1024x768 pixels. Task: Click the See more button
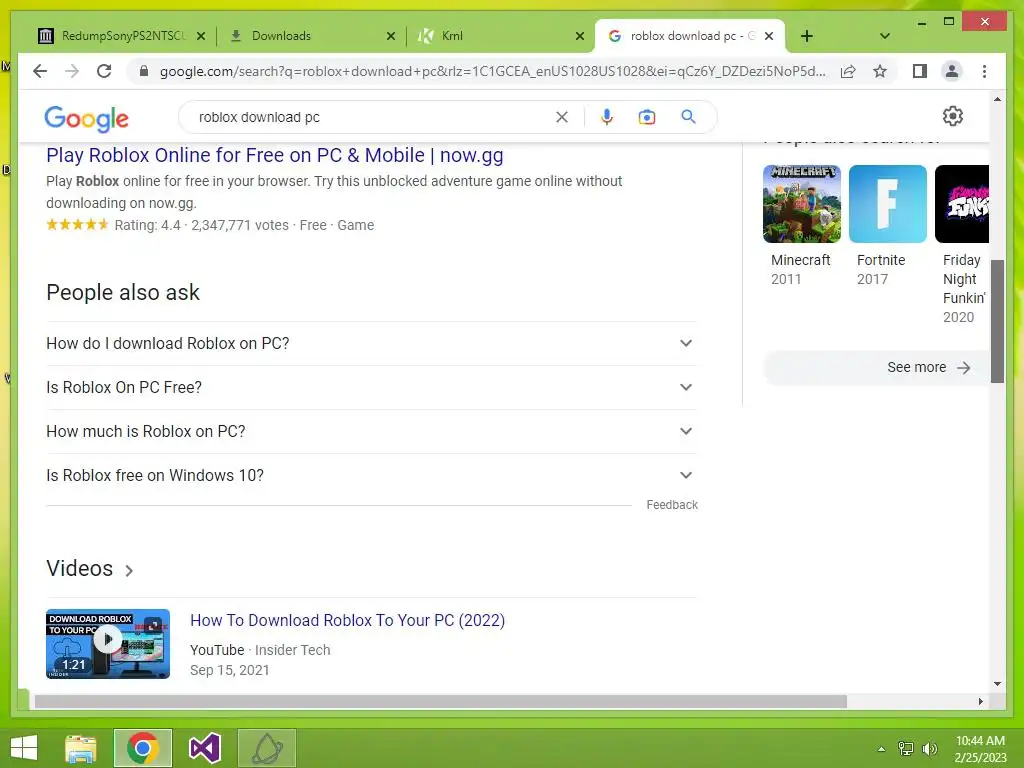pyautogui.click(x=878, y=368)
